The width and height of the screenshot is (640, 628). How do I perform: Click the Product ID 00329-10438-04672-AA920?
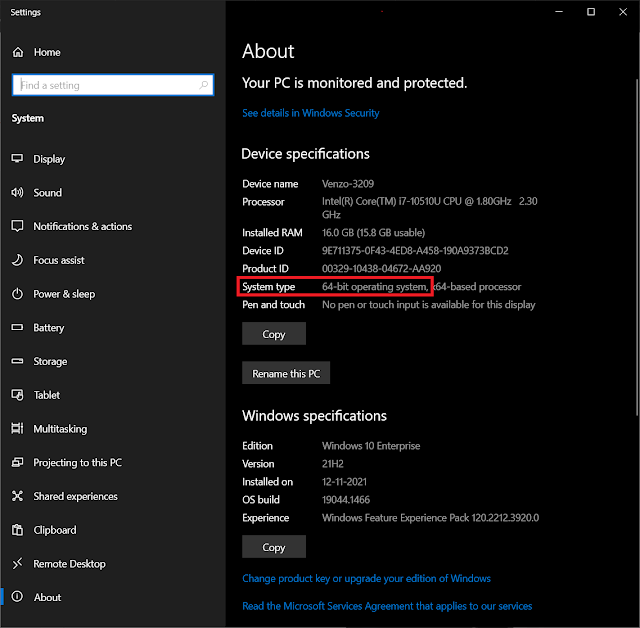(381, 269)
